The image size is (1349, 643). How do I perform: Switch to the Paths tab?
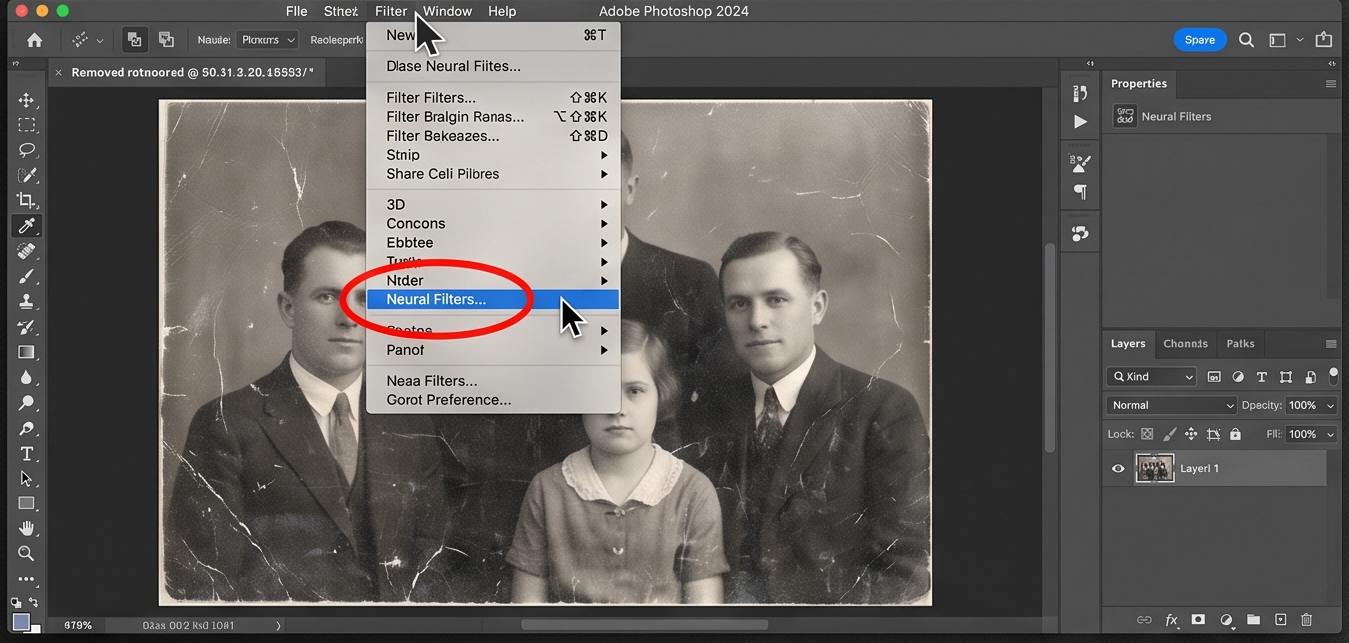pyautogui.click(x=1240, y=343)
